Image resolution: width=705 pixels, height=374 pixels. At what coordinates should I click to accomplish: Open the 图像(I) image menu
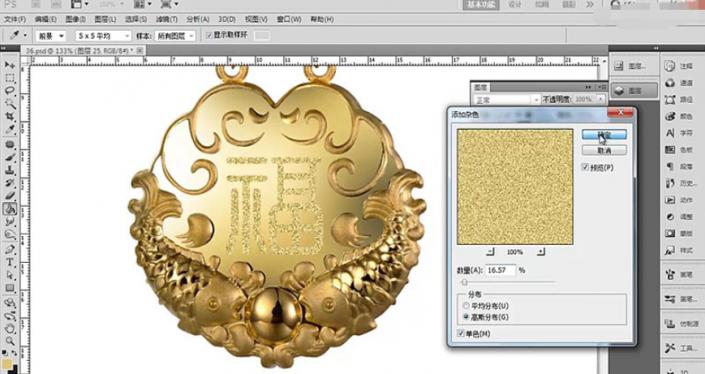[75, 19]
